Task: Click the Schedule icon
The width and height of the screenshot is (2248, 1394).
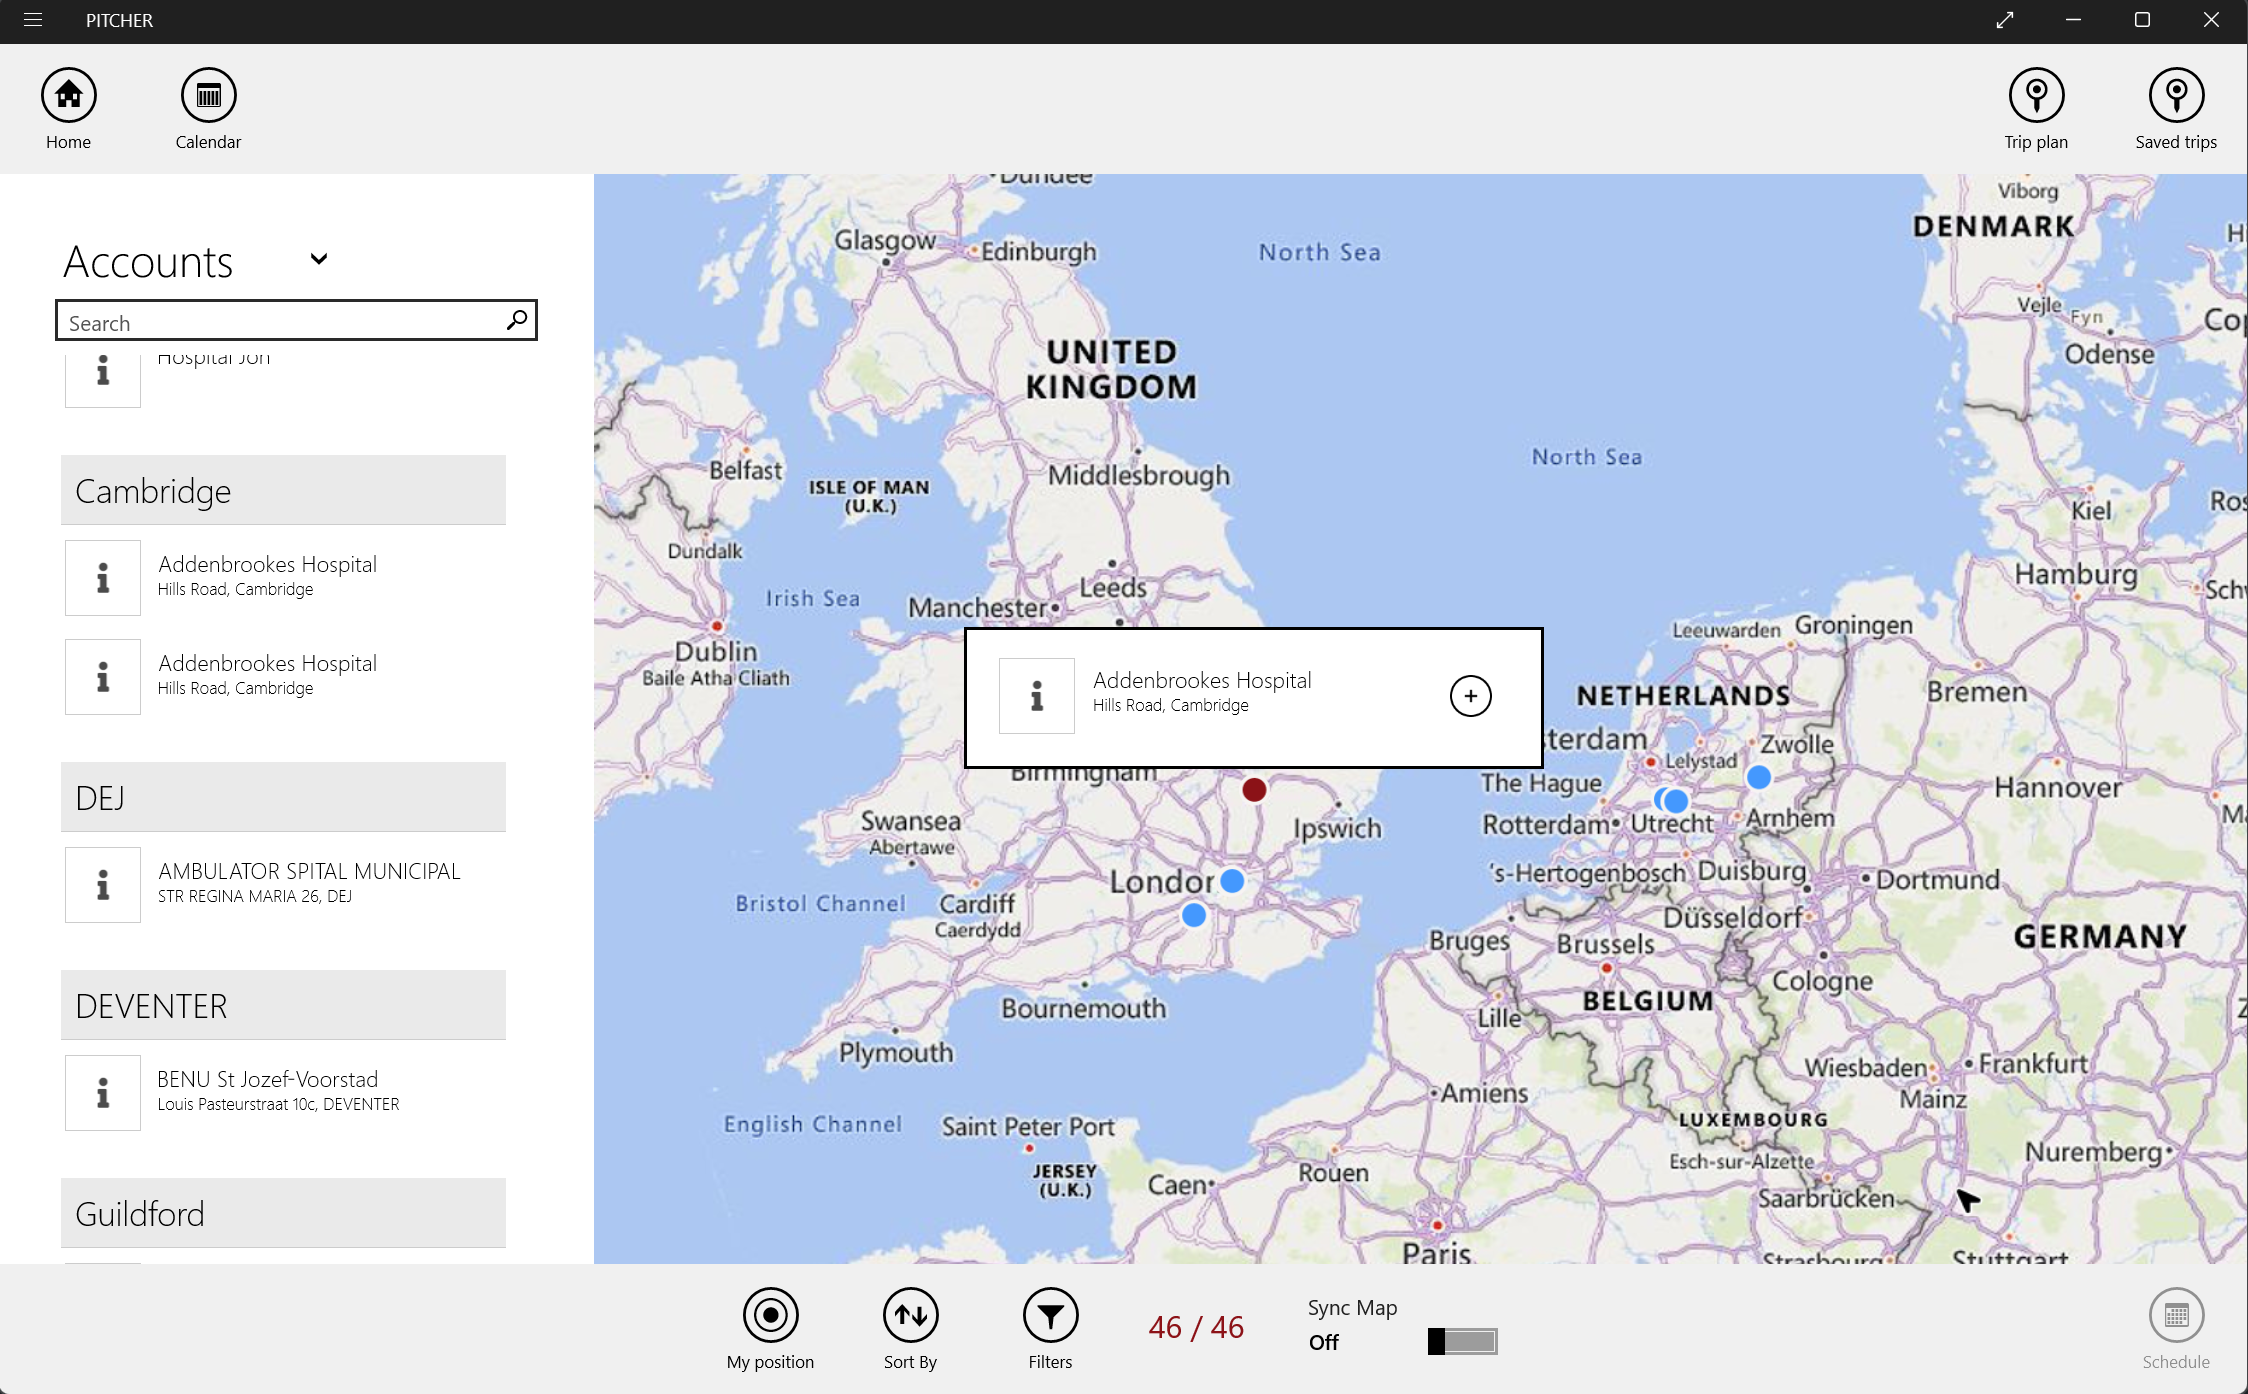Action: pyautogui.click(x=2177, y=1317)
